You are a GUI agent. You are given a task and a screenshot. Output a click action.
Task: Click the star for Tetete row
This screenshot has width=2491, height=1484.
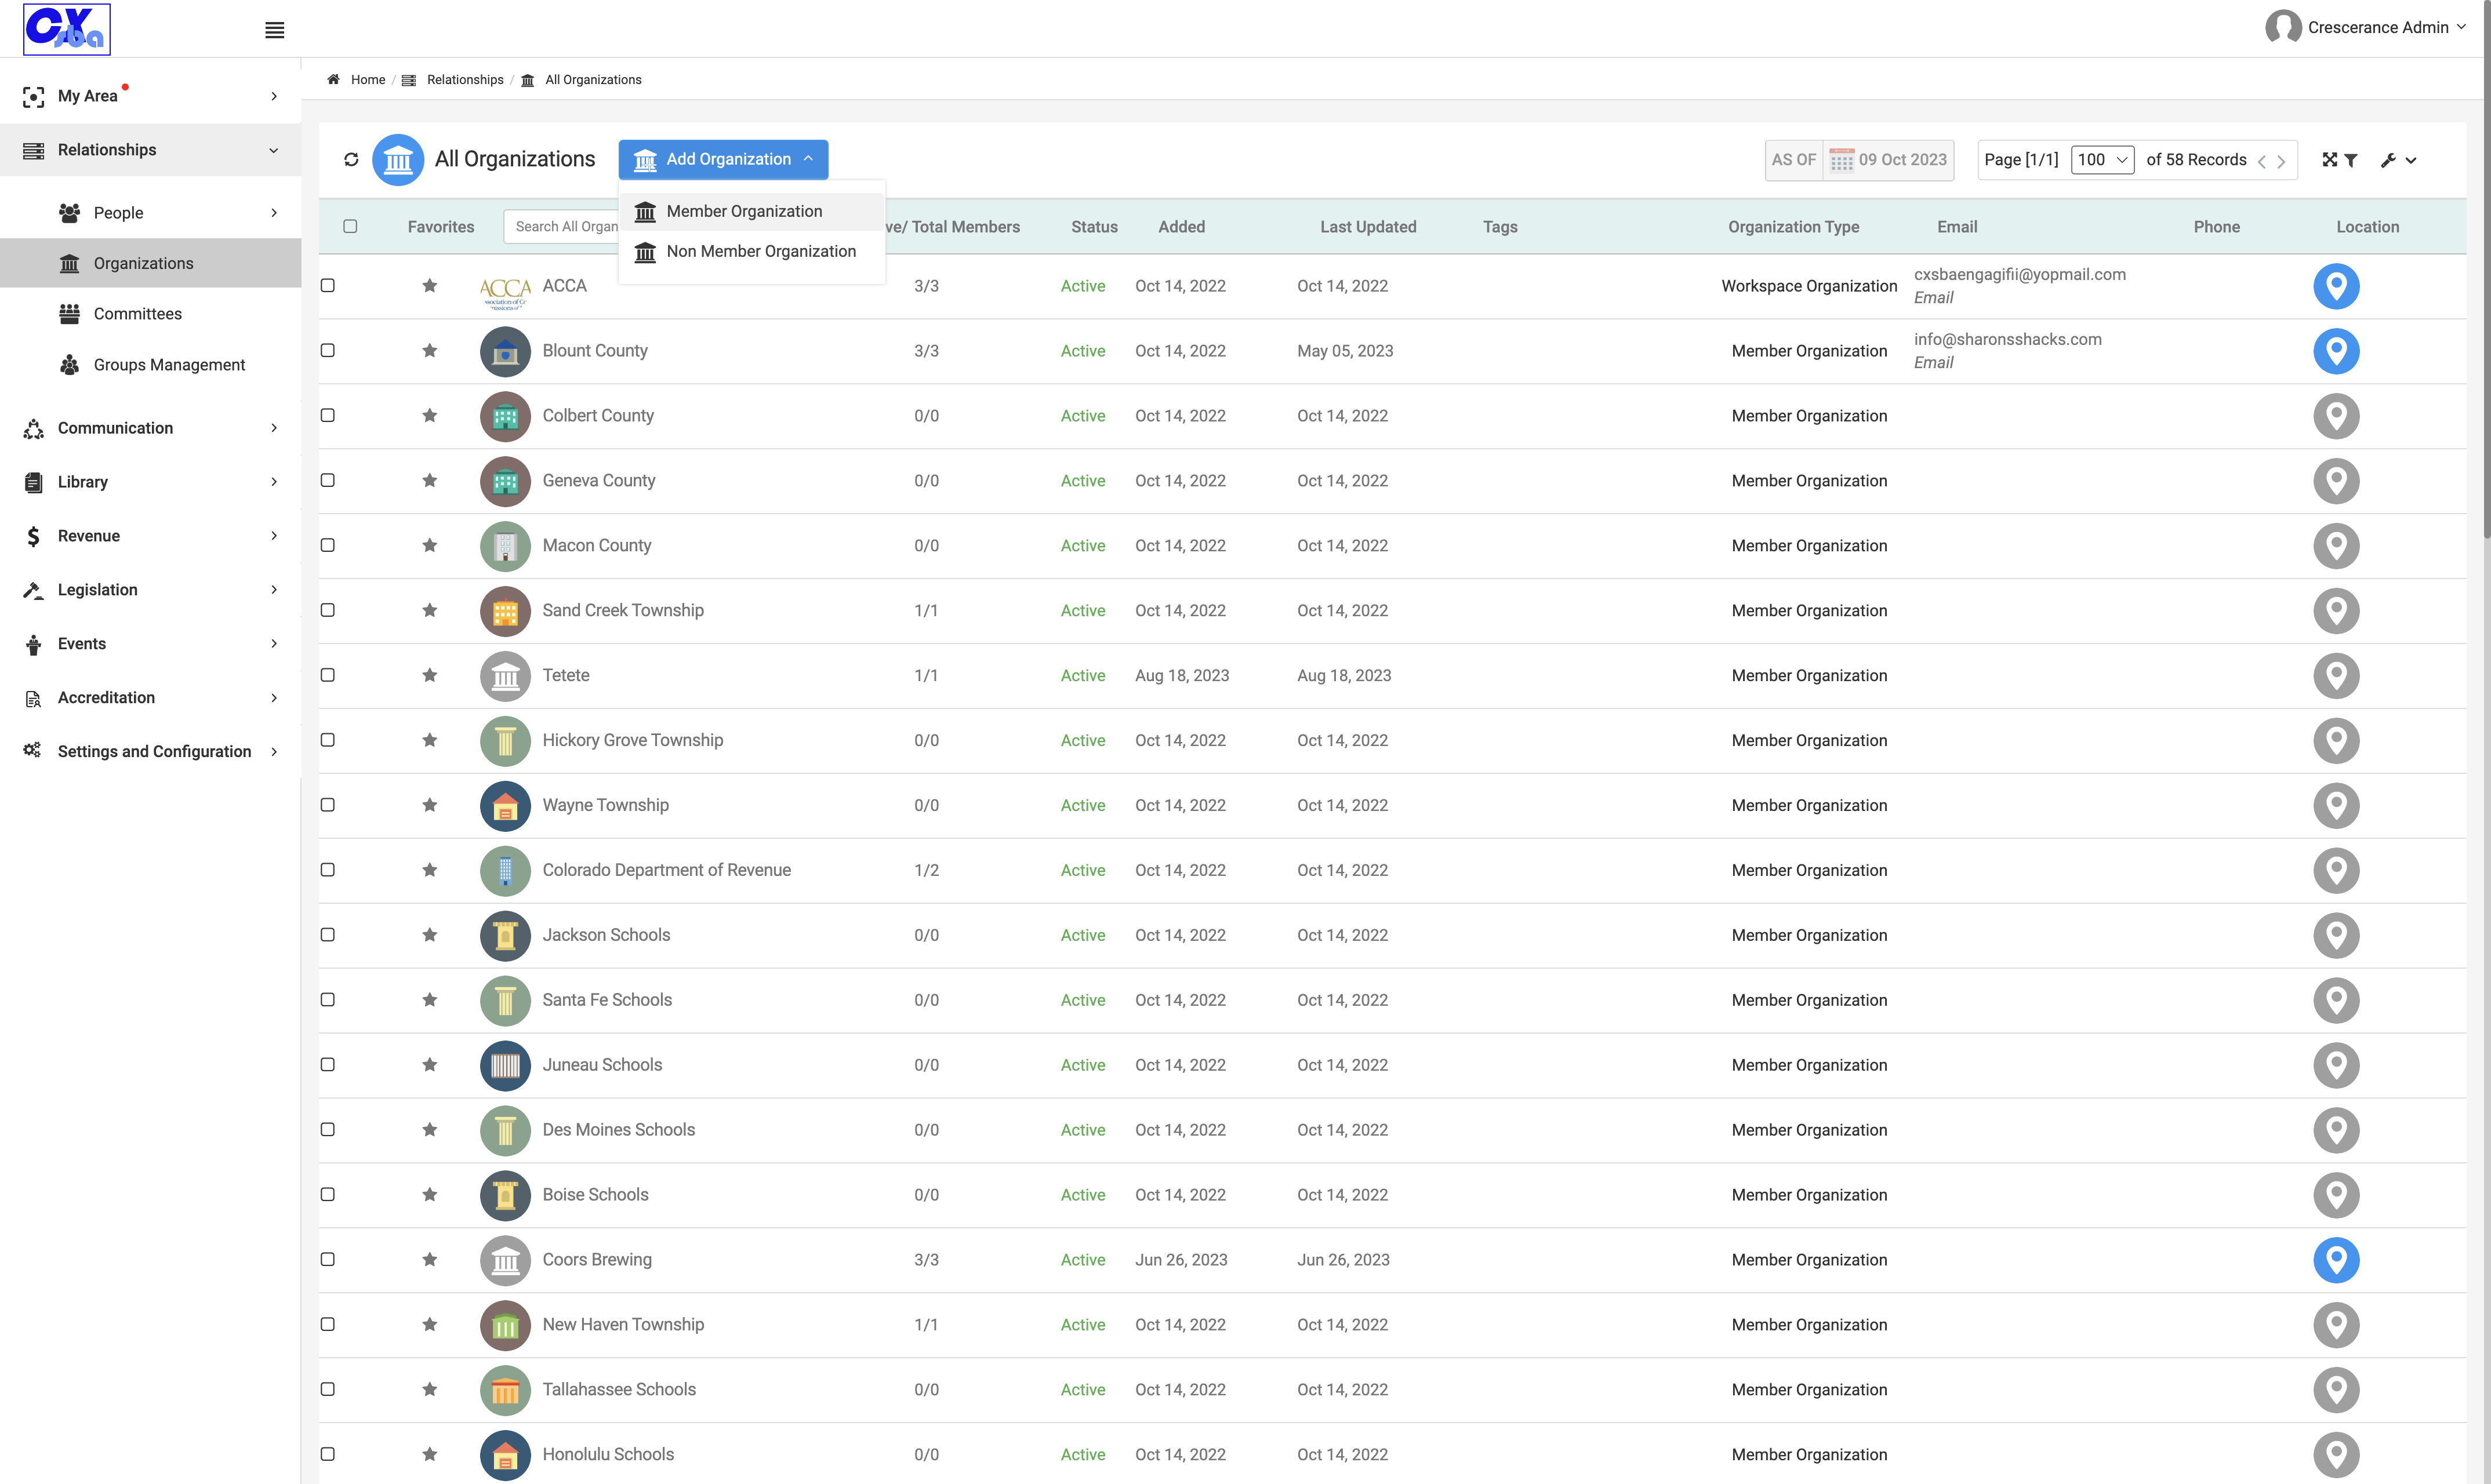coord(430,675)
